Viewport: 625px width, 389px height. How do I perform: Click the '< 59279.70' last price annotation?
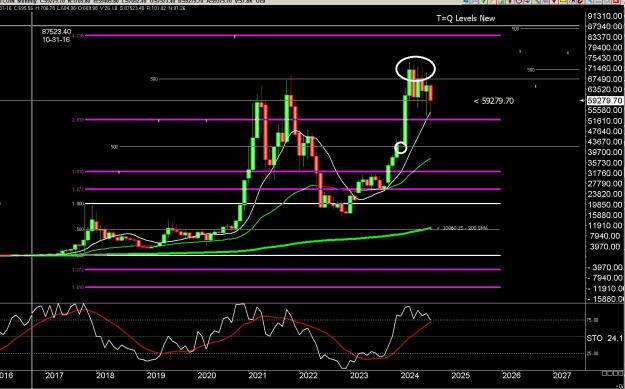[x=493, y=101]
